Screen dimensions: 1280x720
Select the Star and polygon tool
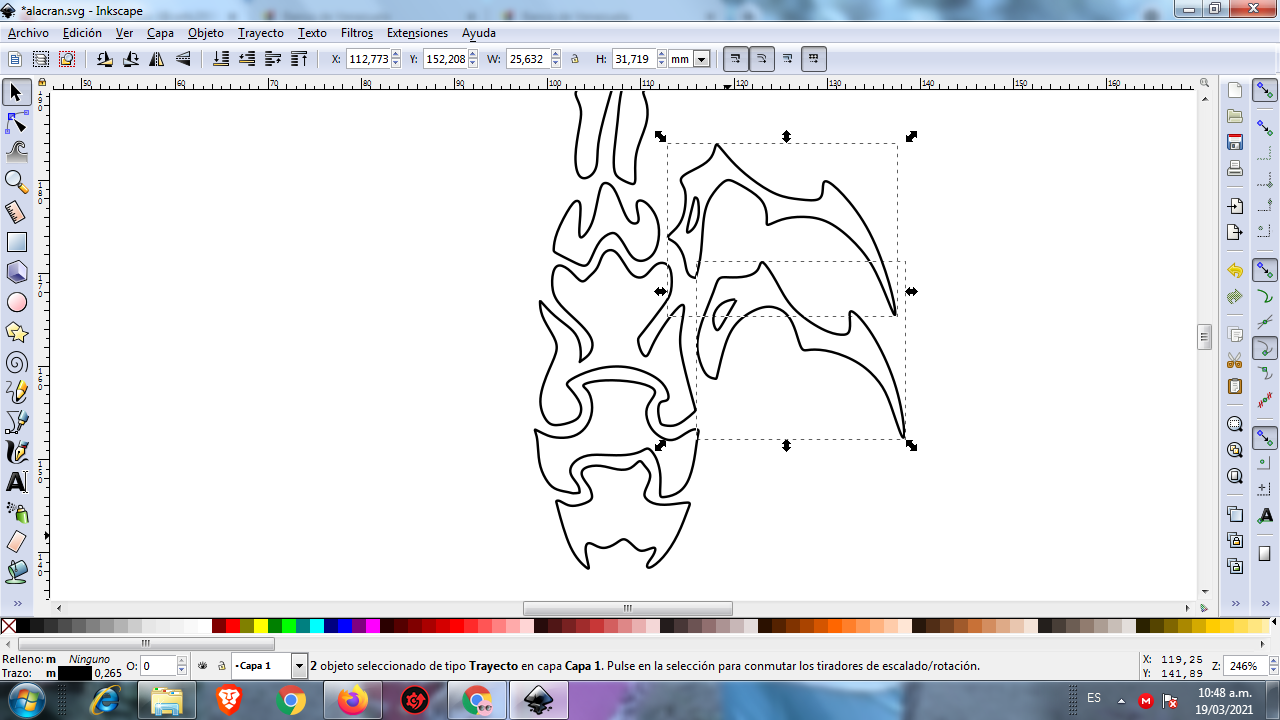click(16, 332)
